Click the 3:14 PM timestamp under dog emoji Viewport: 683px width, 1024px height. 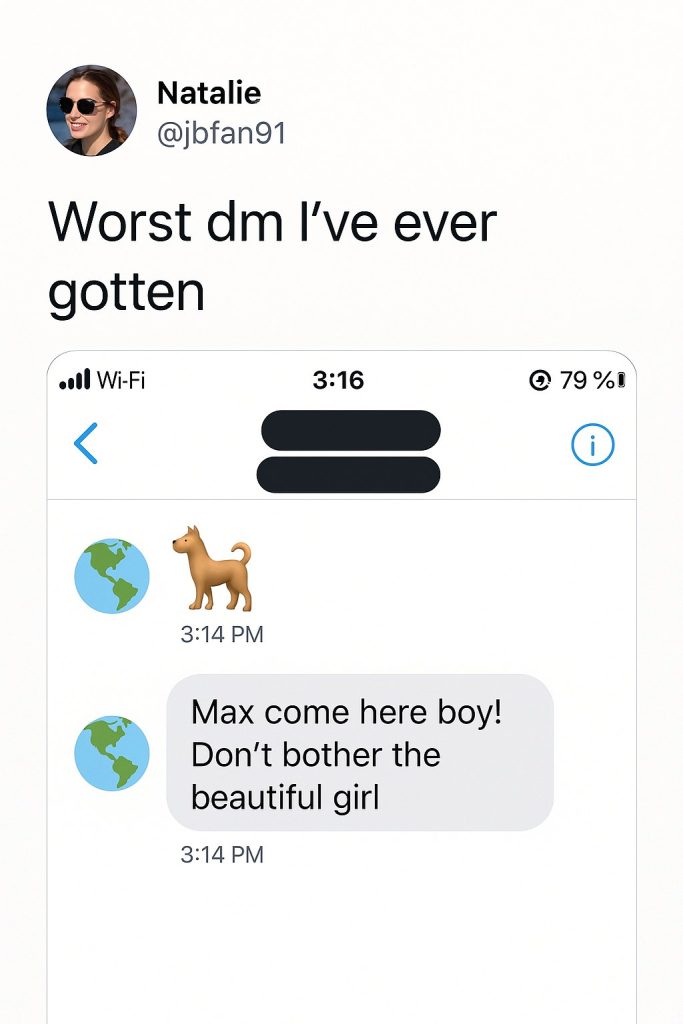click(x=222, y=634)
